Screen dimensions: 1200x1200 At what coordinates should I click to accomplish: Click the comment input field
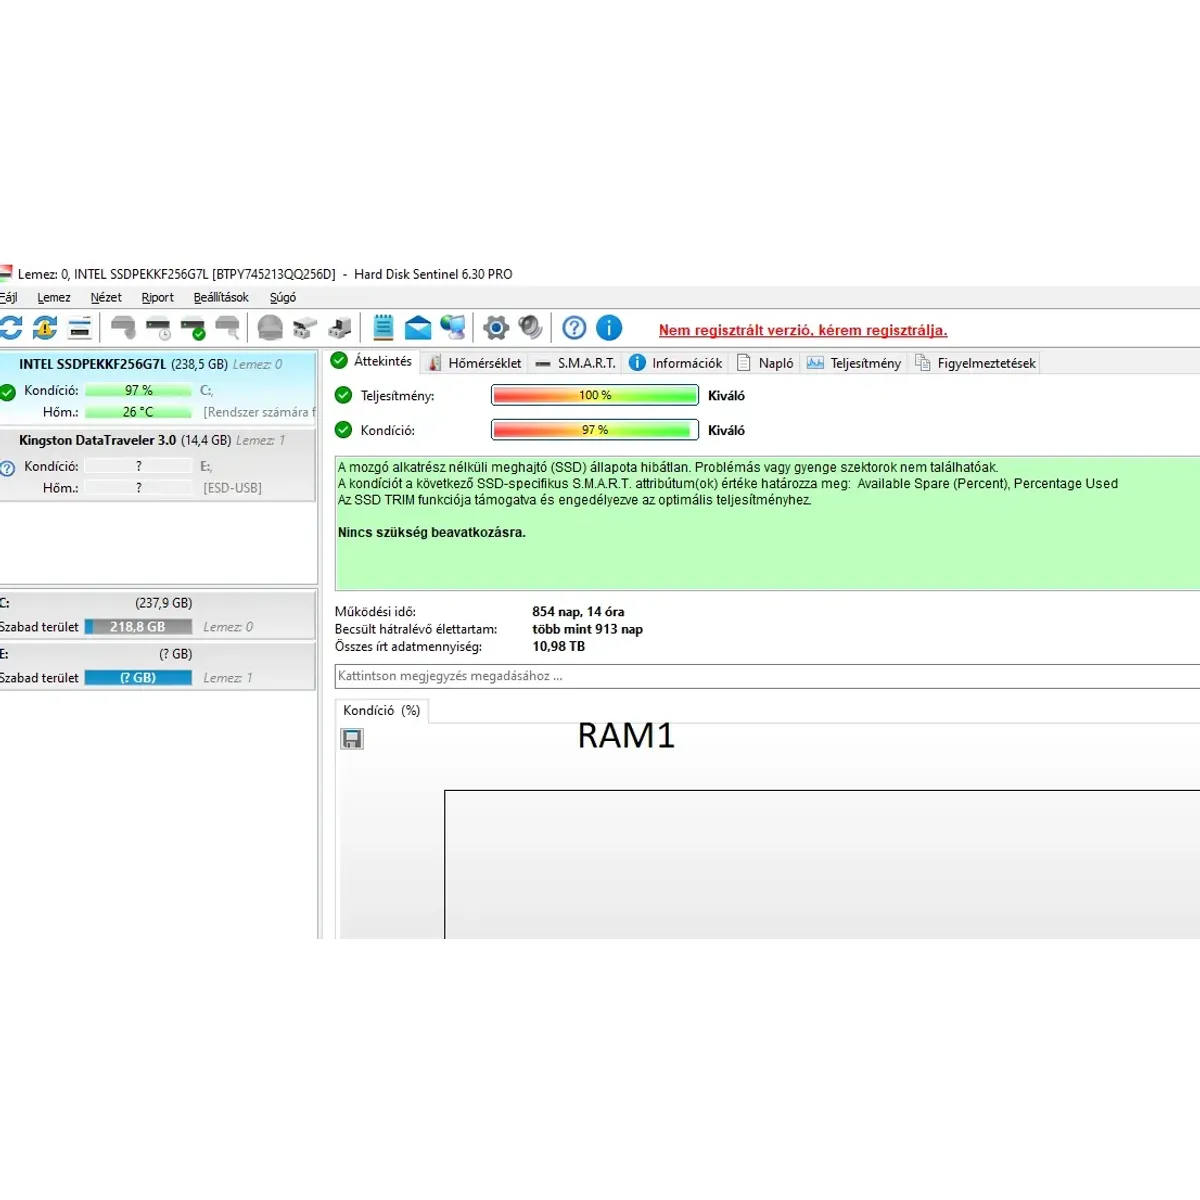pyautogui.click(x=760, y=676)
